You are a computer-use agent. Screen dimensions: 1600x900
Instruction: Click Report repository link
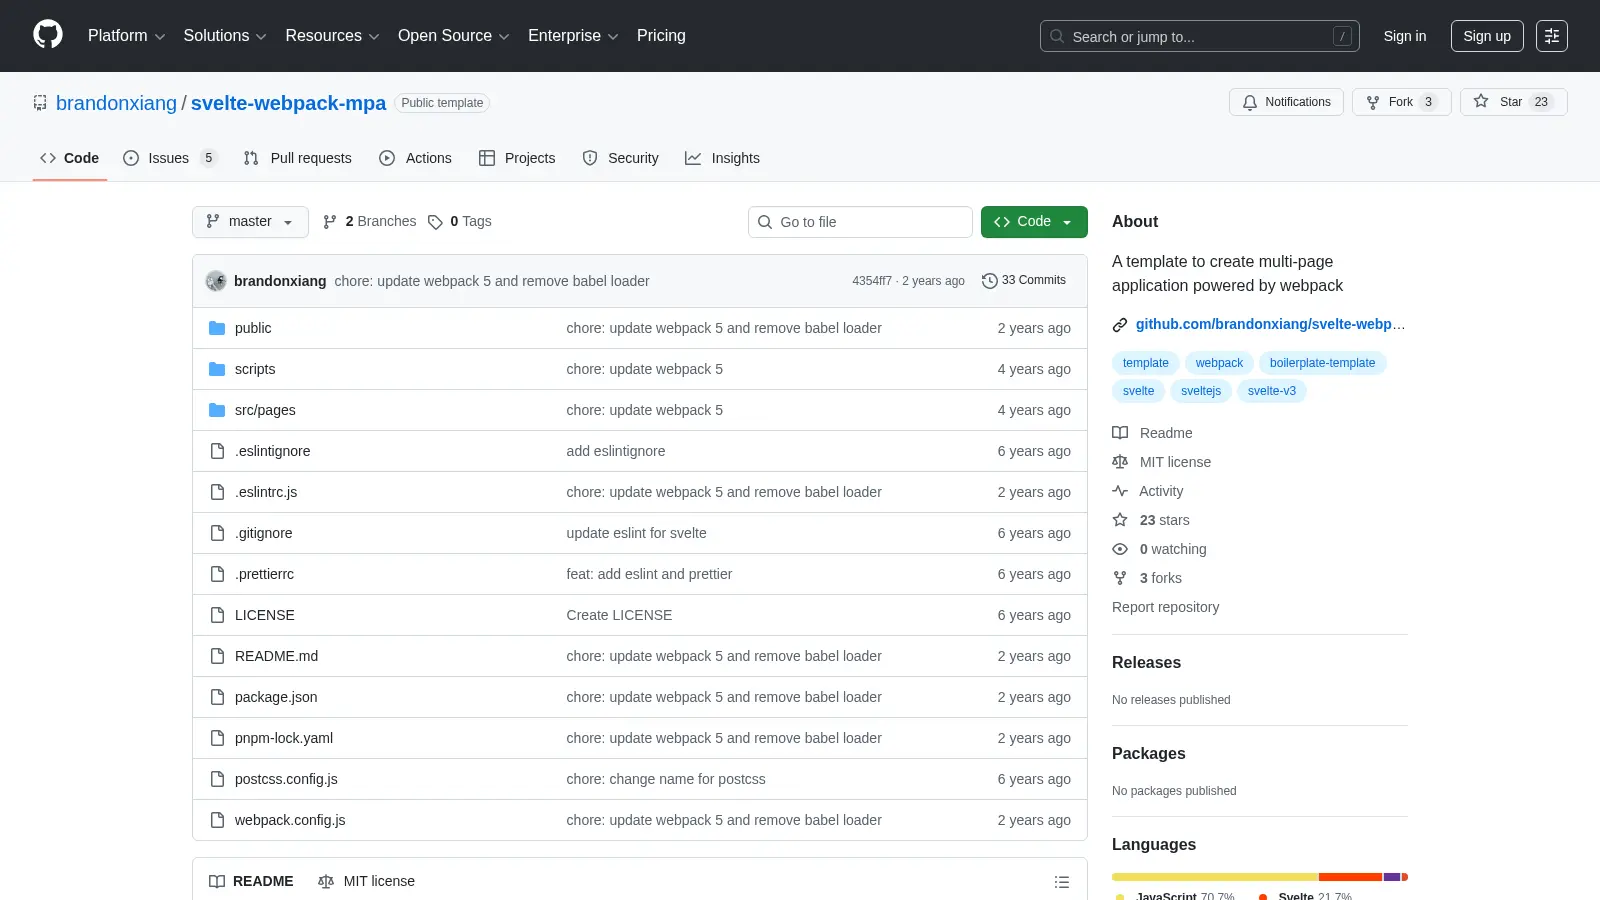click(x=1165, y=607)
